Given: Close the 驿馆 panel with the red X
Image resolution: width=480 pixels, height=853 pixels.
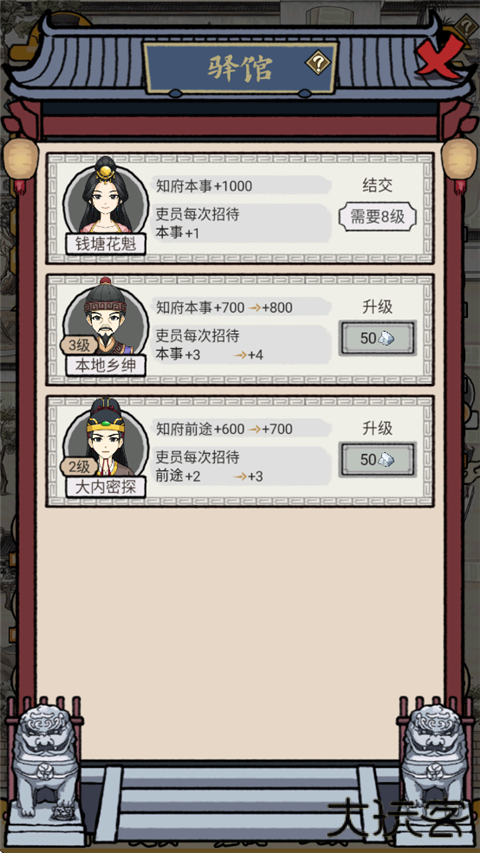Looking at the screenshot, I should 439,56.
